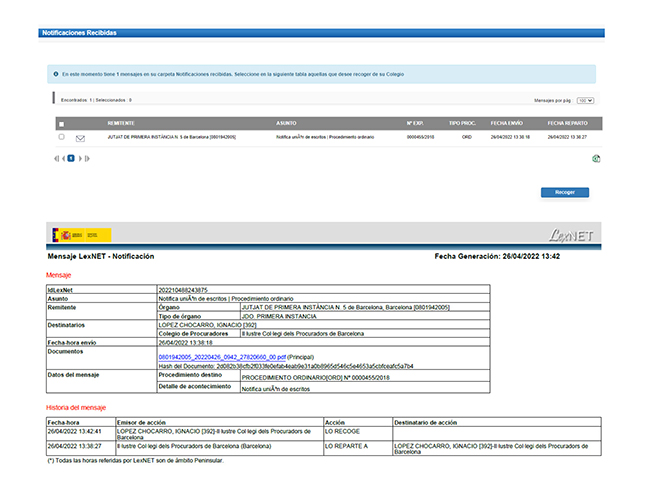Open the PDF 0801942005_20220426_0942_27820660_00.pdf
The width and height of the screenshot is (657, 500).
tap(222, 357)
